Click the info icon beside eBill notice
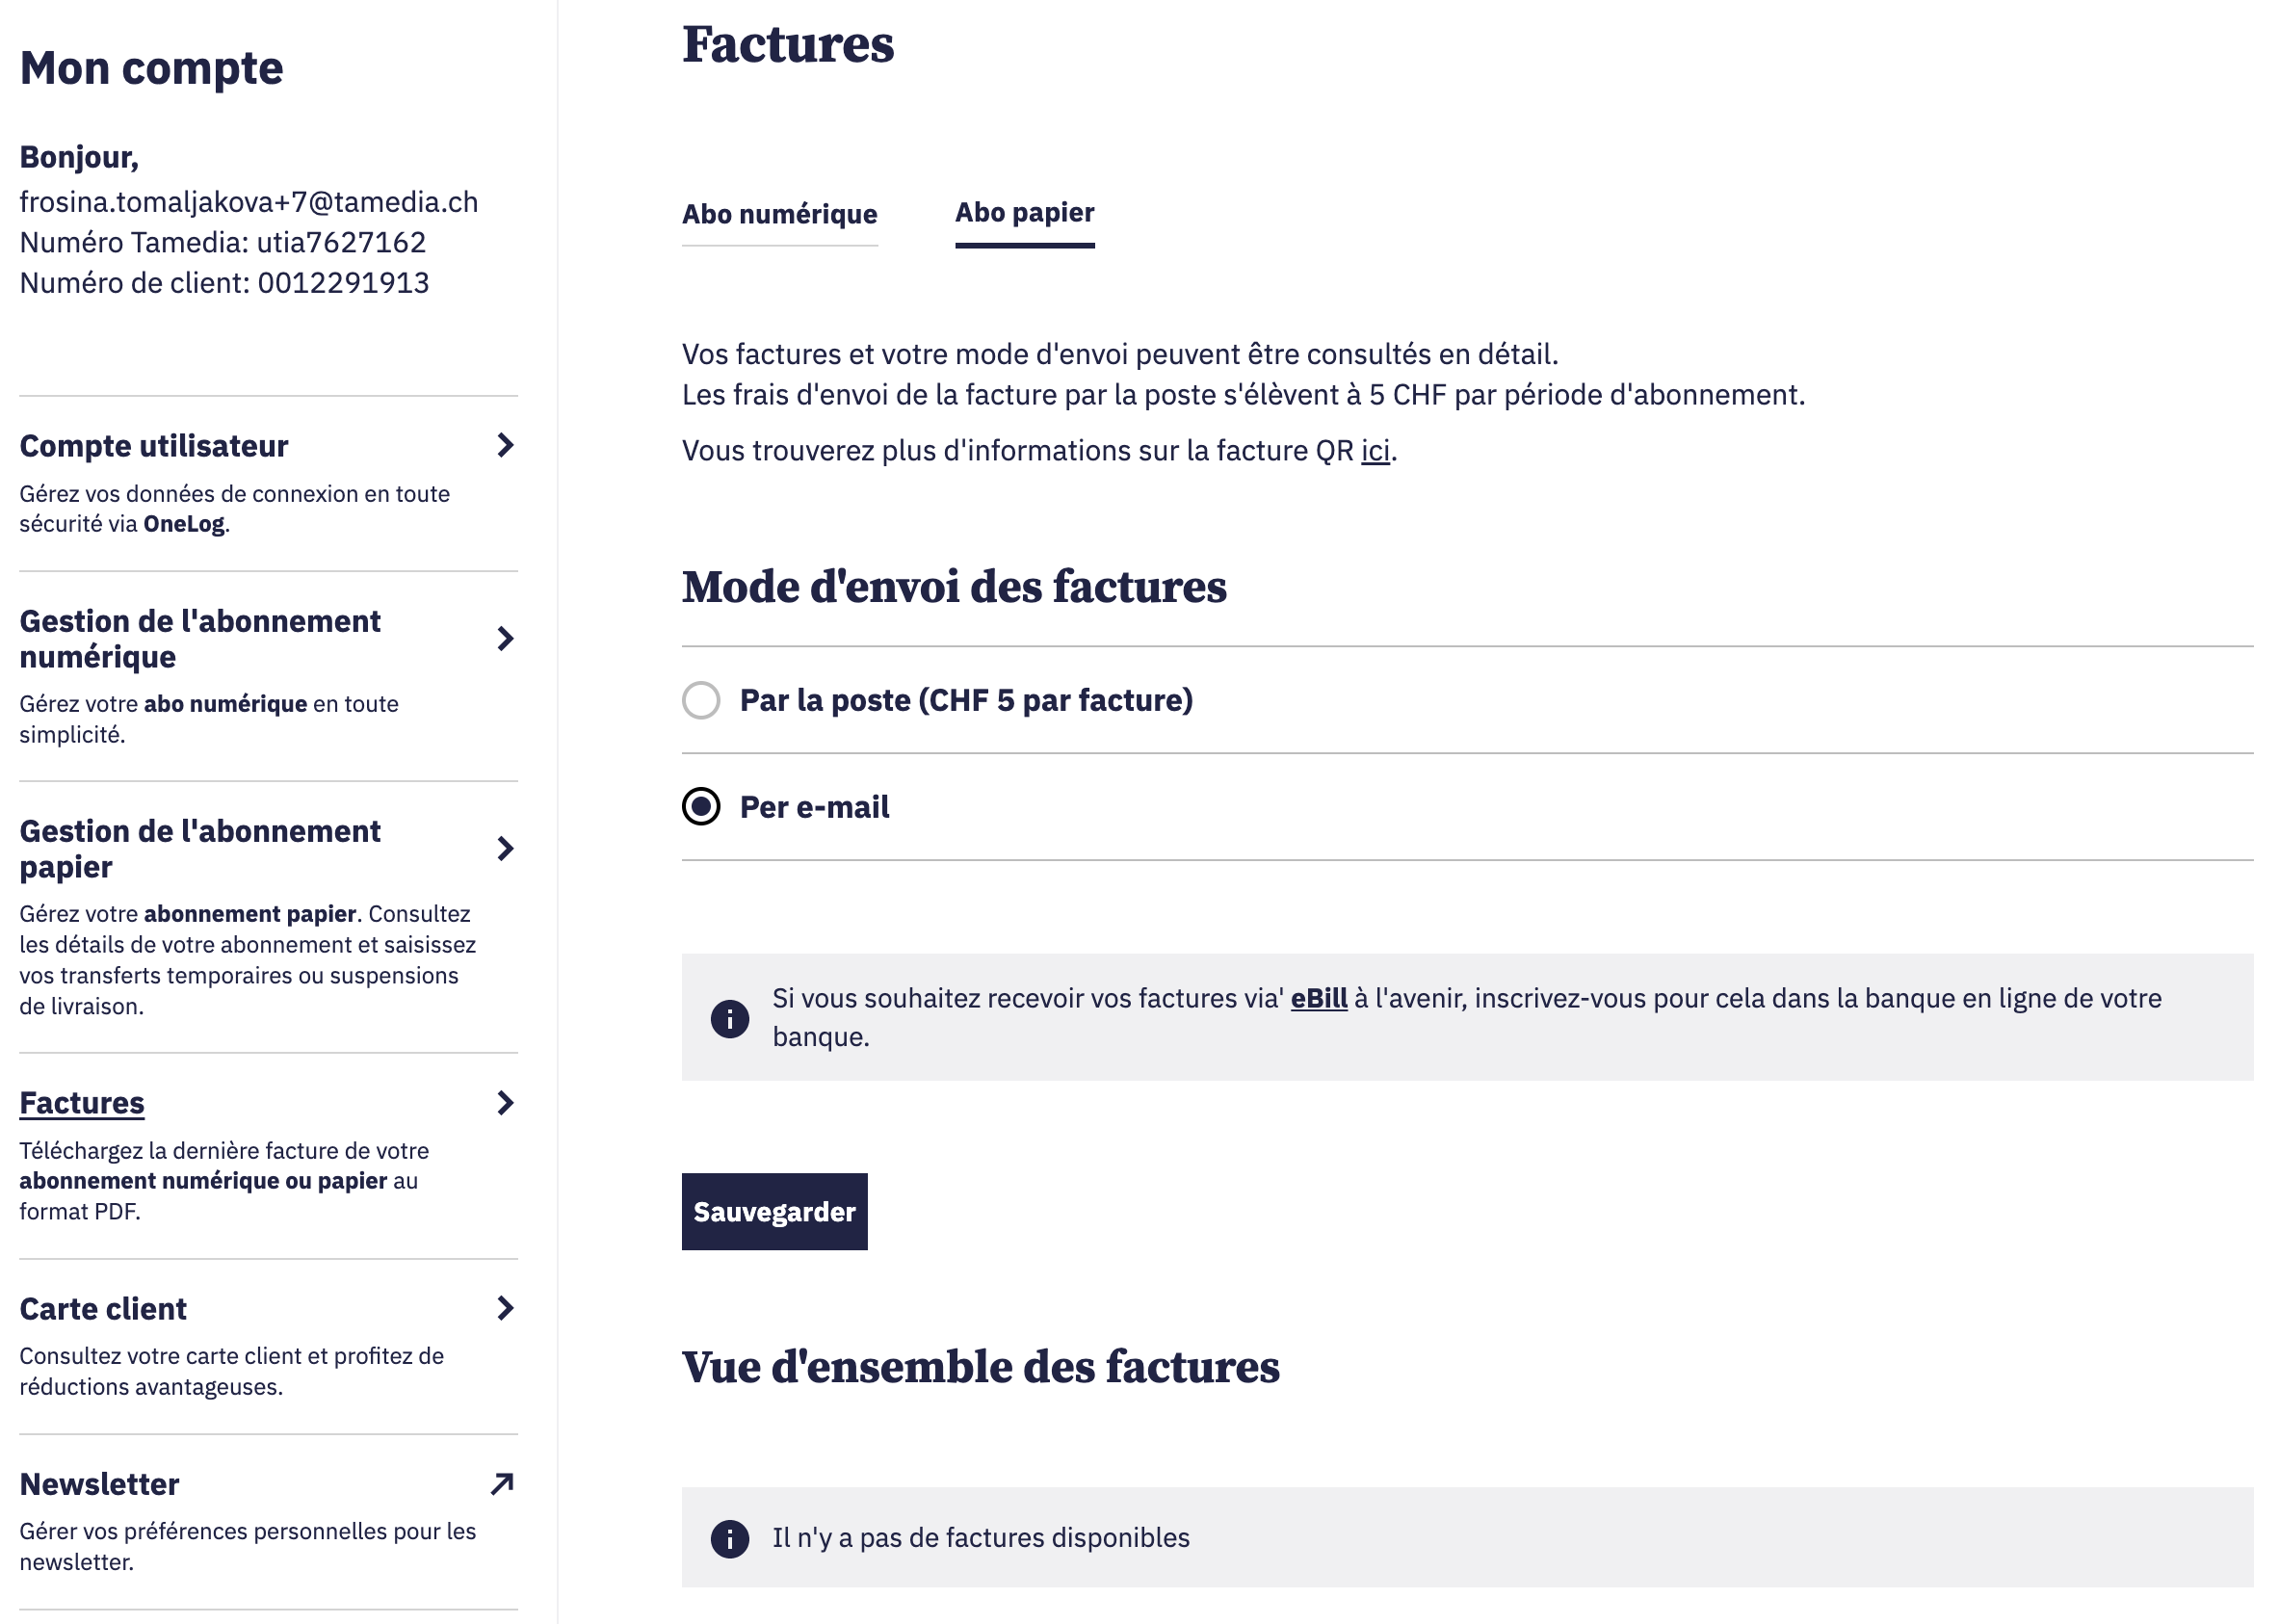The width and height of the screenshot is (2279, 1624). [x=729, y=1019]
